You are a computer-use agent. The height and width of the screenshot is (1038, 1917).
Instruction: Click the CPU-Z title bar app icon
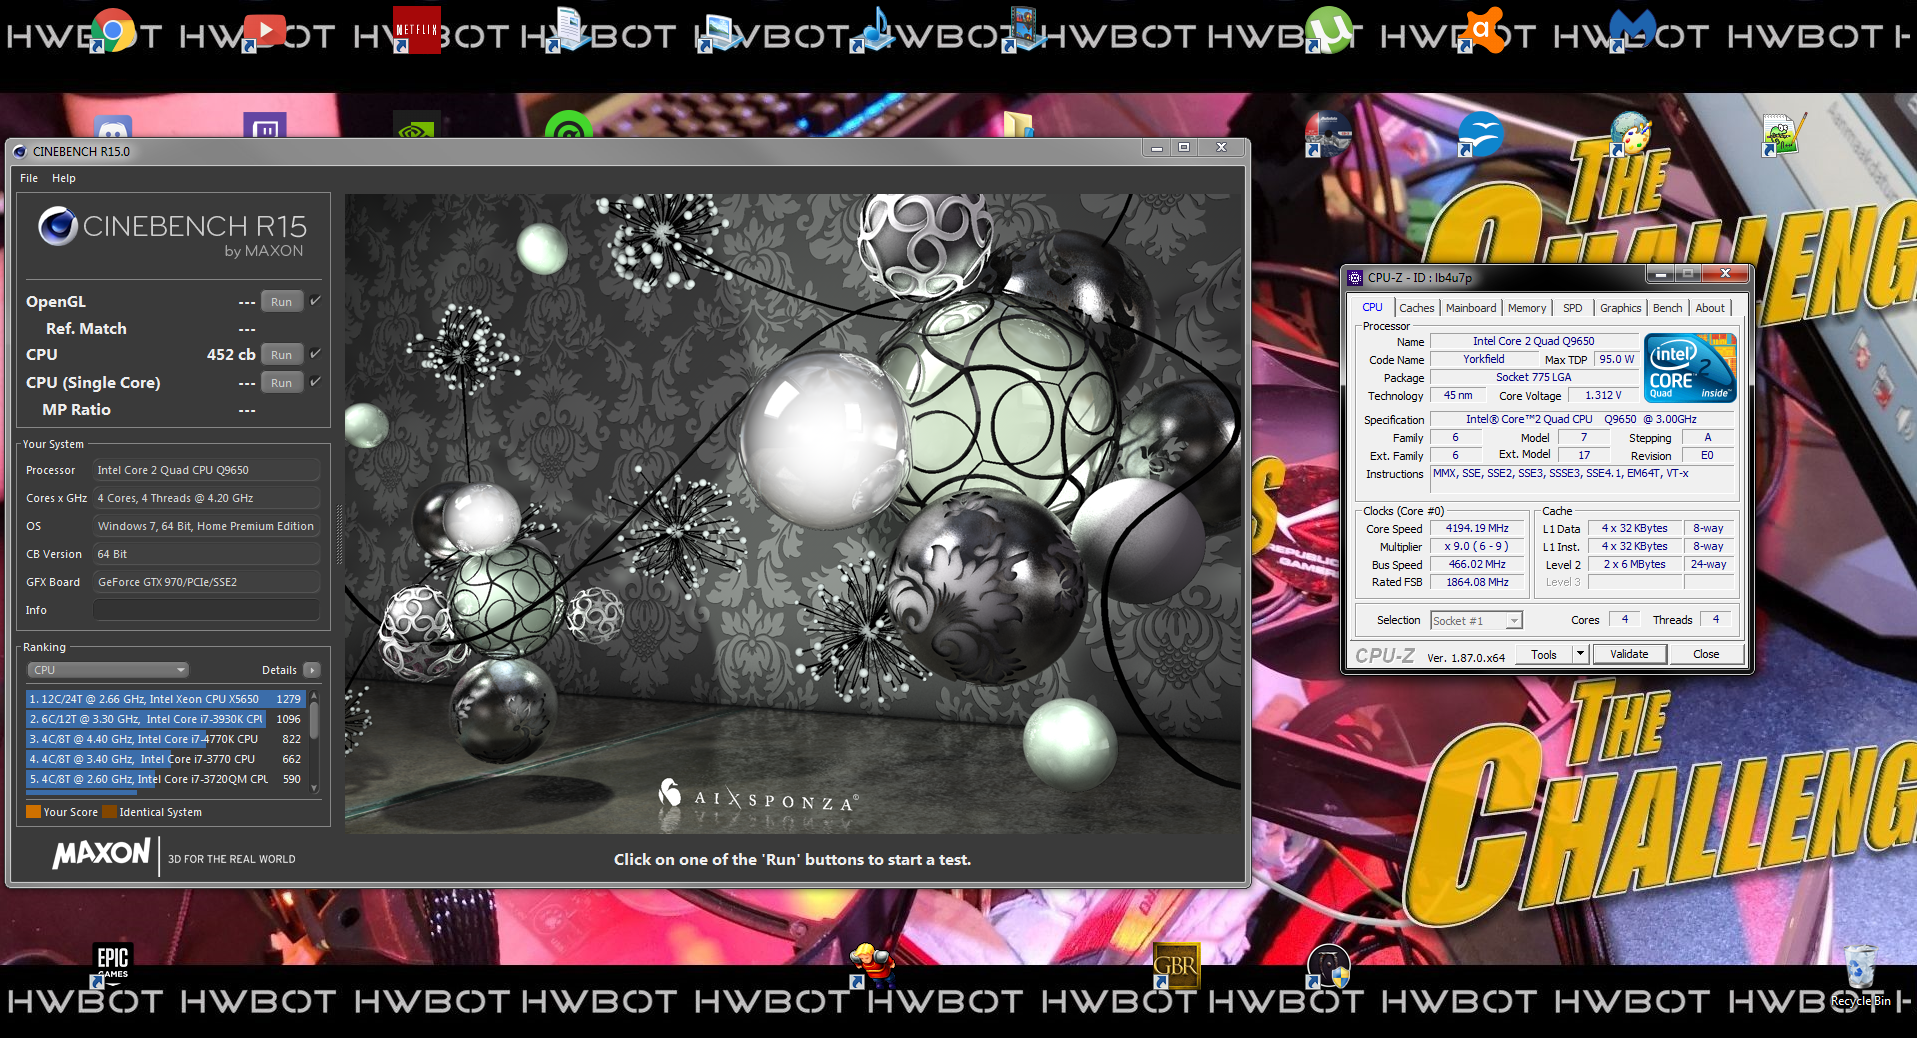tap(1355, 278)
